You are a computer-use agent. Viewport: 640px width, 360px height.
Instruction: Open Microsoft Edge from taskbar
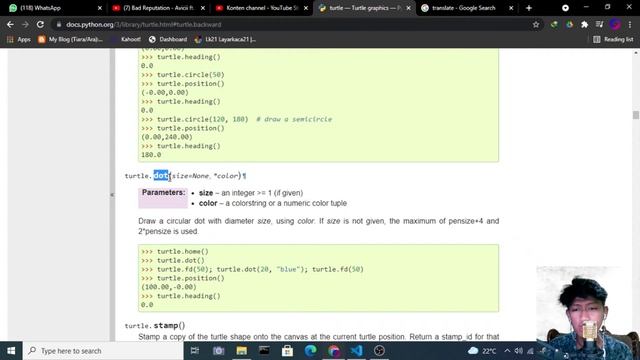pyautogui.click(x=311, y=351)
